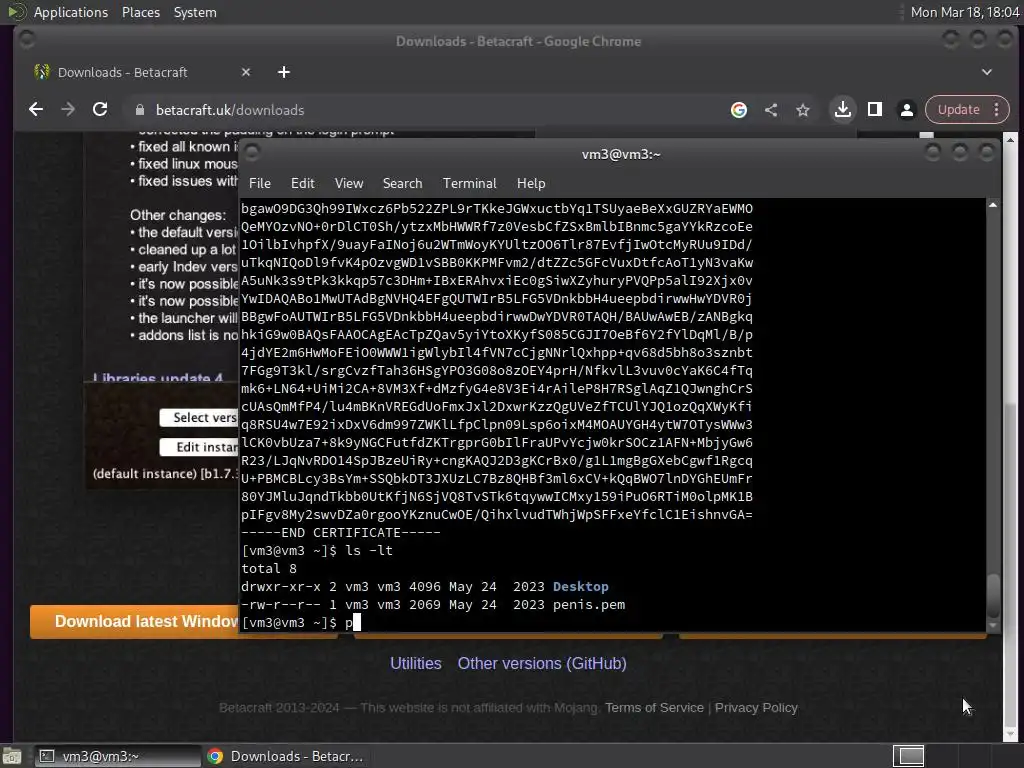This screenshot has width=1024, height=768.
Task: Open a new Chrome tab
Action: tap(283, 72)
